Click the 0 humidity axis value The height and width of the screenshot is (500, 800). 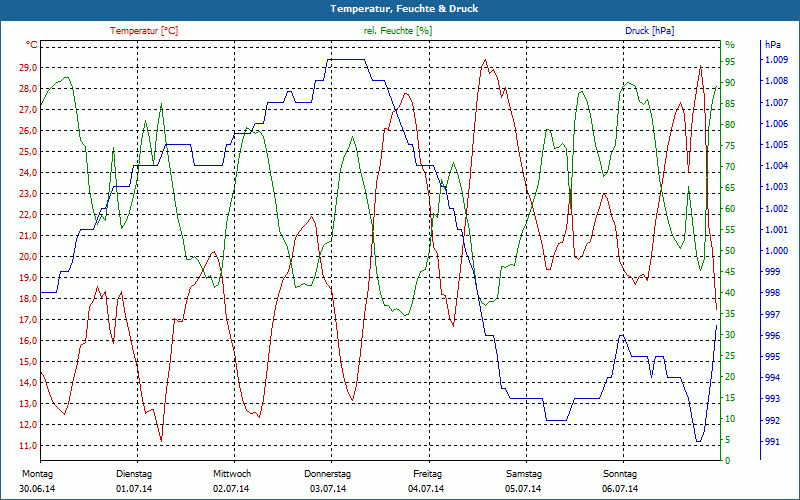click(x=728, y=461)
